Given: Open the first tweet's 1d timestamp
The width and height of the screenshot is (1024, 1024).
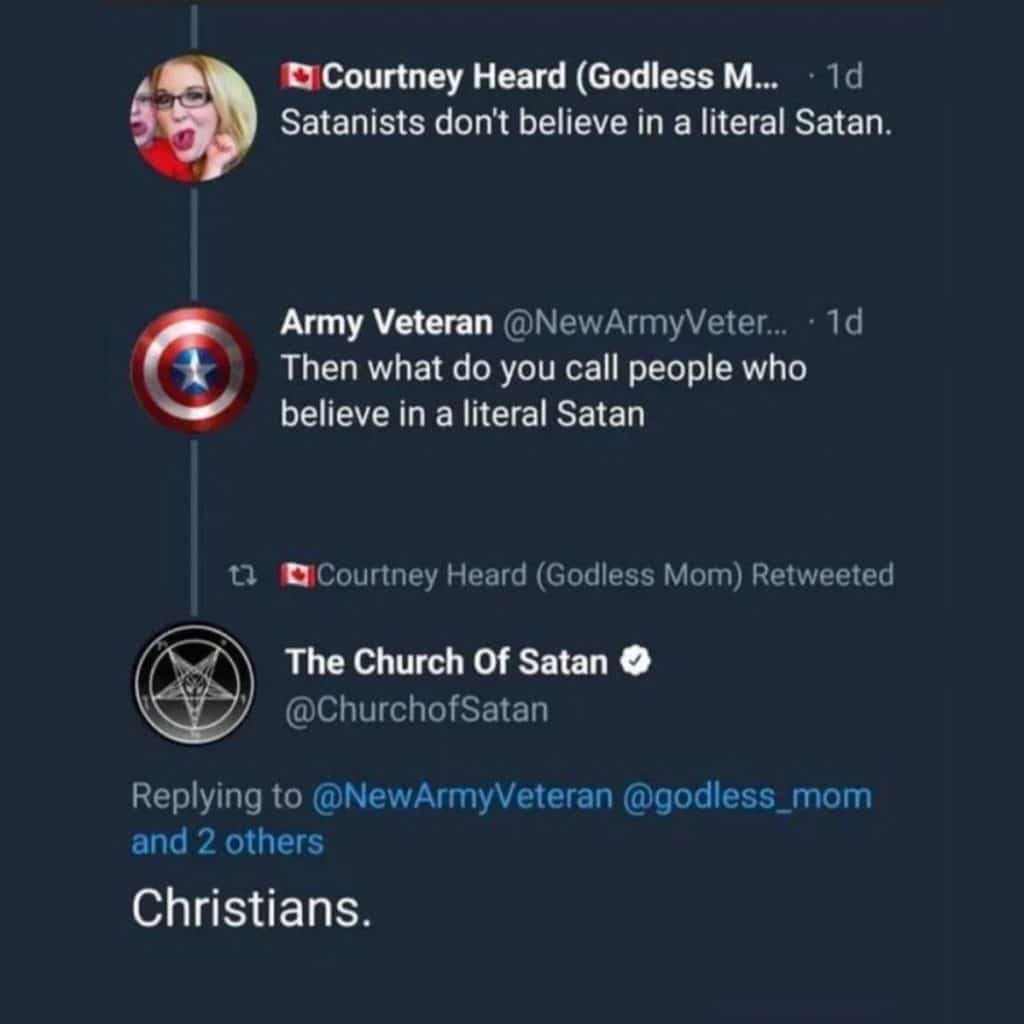Looking at the screenshot, I should point(846,76).
